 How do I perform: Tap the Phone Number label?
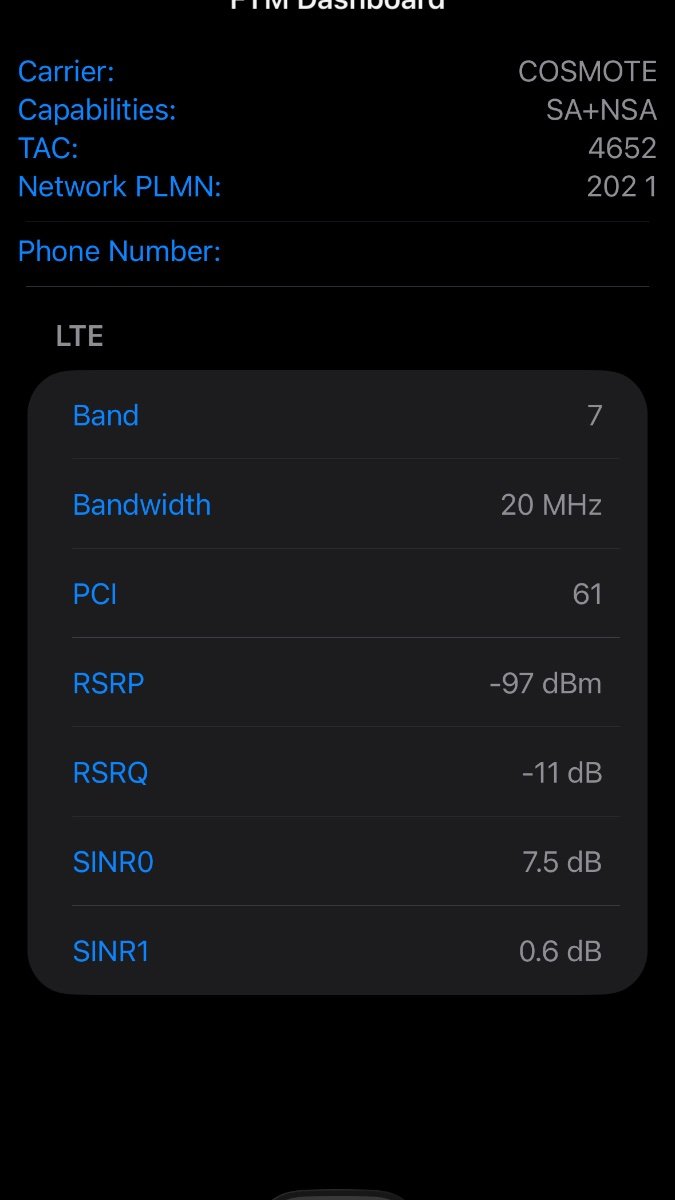tap(119, 251)
